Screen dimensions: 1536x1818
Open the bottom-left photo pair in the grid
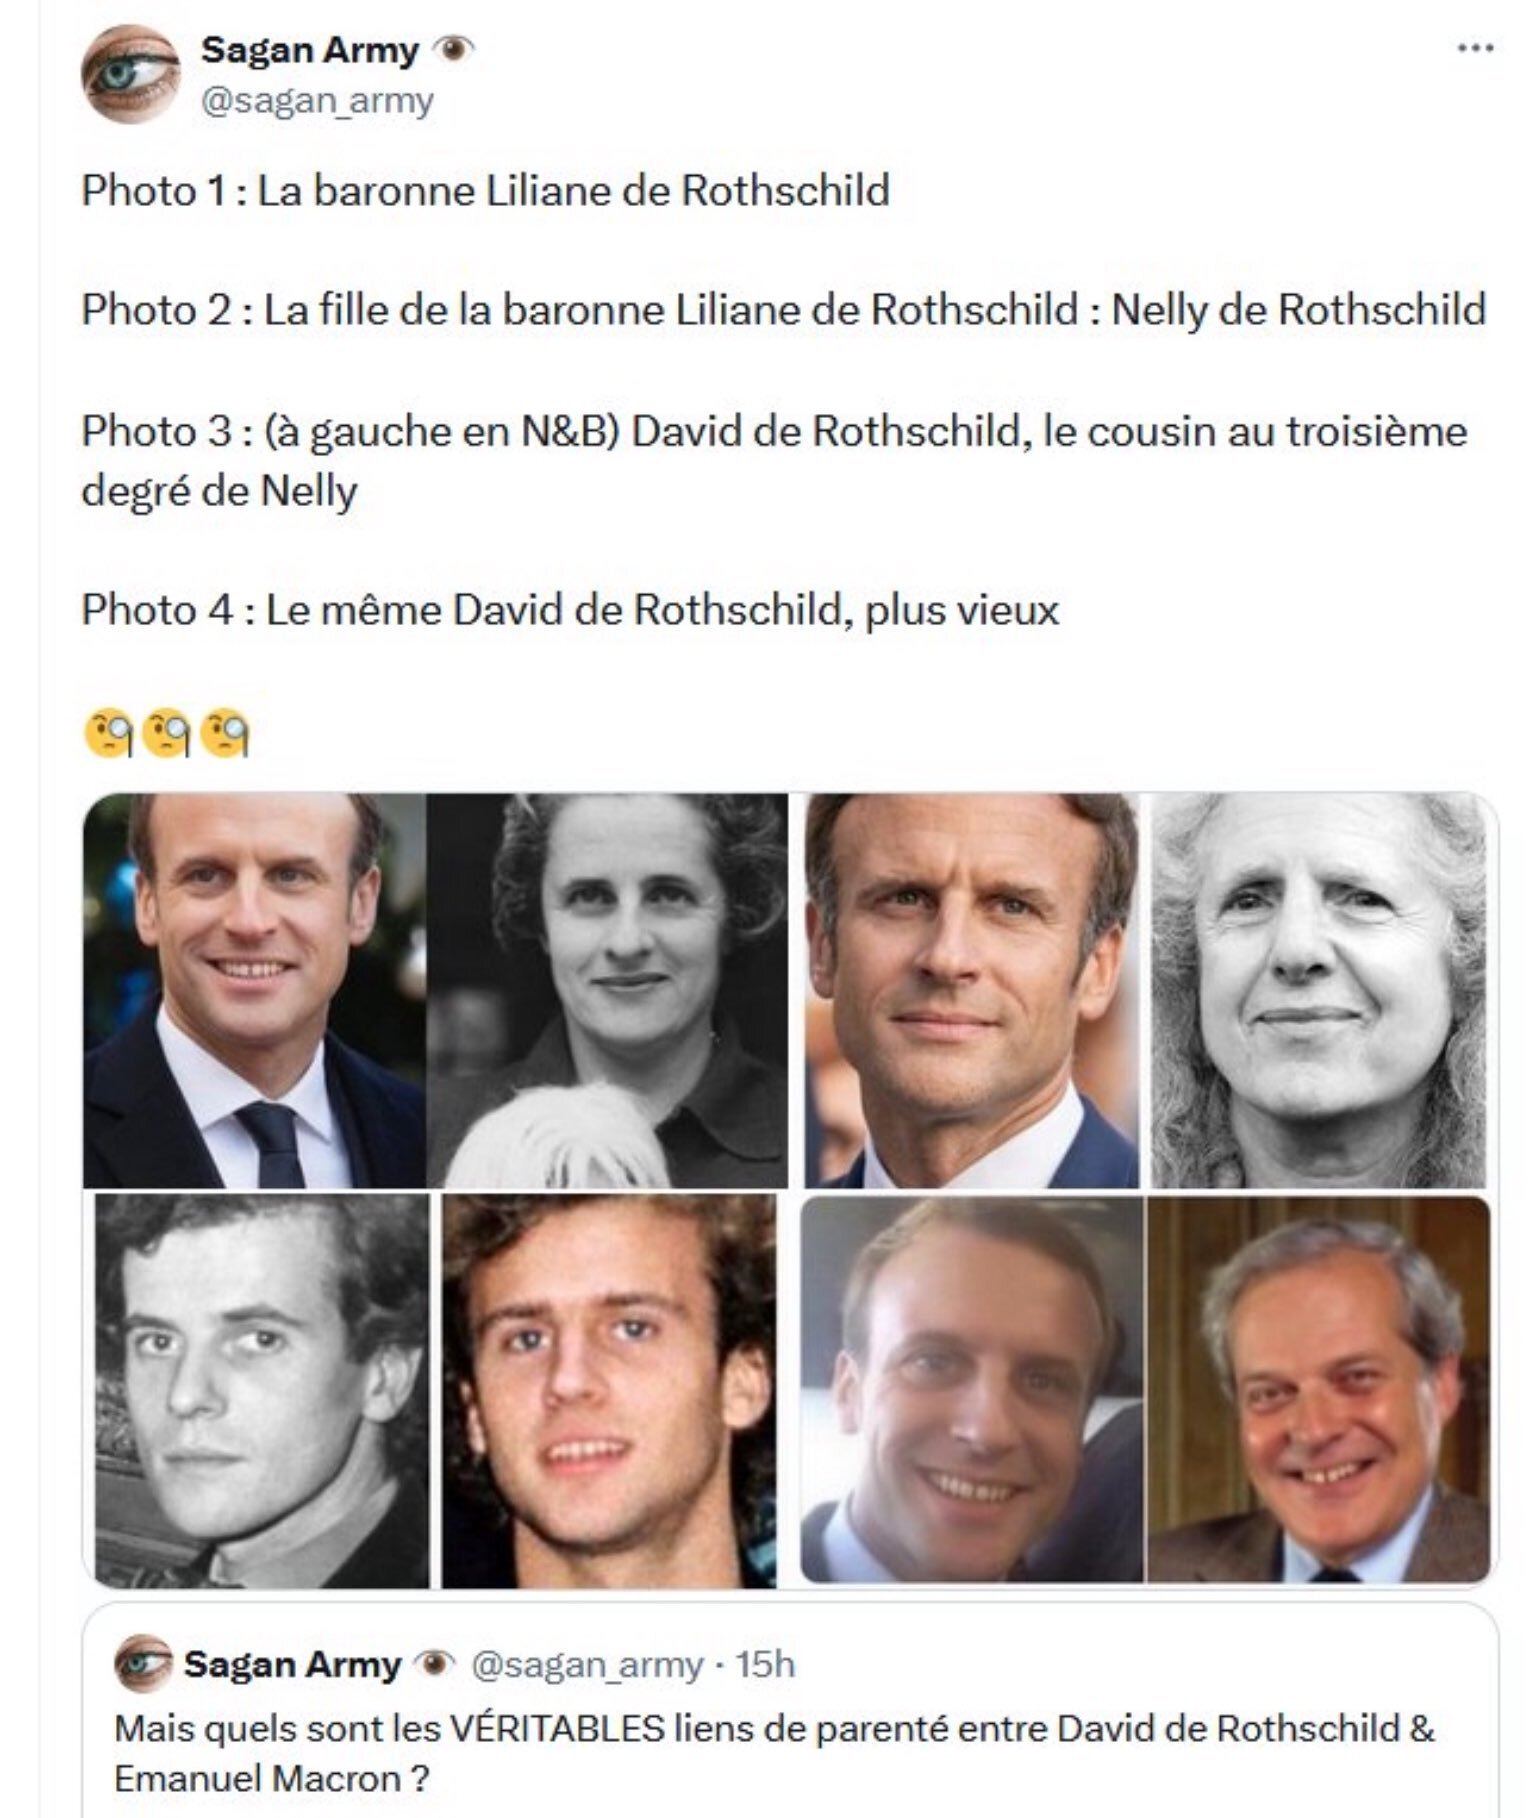point(435,1390)
